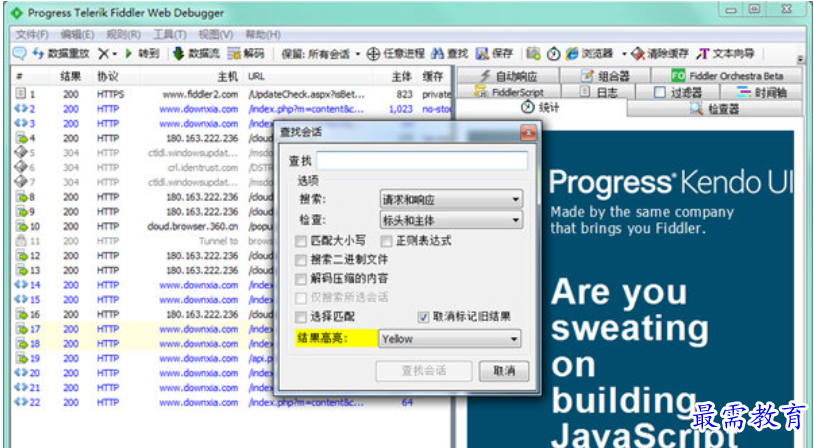
Task: Open the 检查 标头和主体 combo box
Action: (451, 220)
